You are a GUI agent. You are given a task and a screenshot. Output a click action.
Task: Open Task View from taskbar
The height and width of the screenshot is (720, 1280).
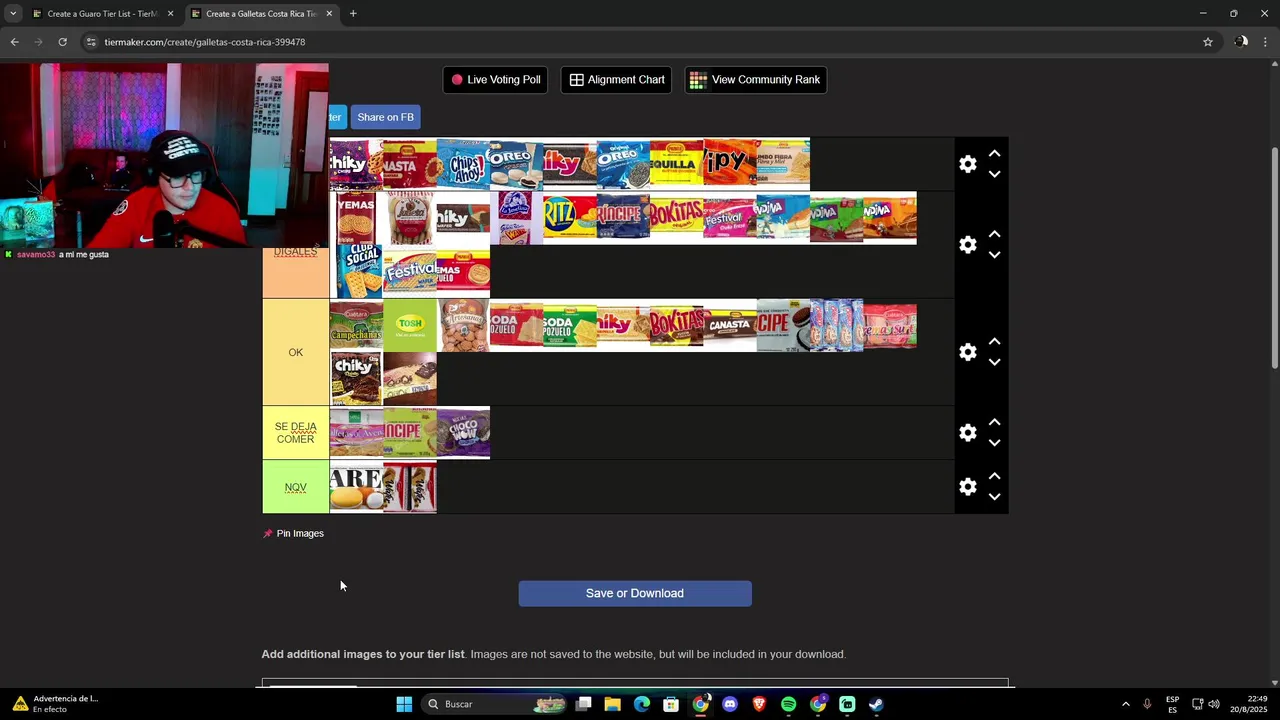[584, 704]
